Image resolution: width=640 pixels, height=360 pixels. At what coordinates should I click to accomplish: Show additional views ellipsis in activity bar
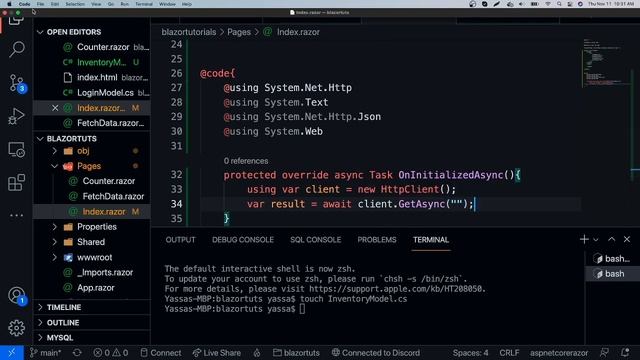pyautogui.click(x=16, y=215)
